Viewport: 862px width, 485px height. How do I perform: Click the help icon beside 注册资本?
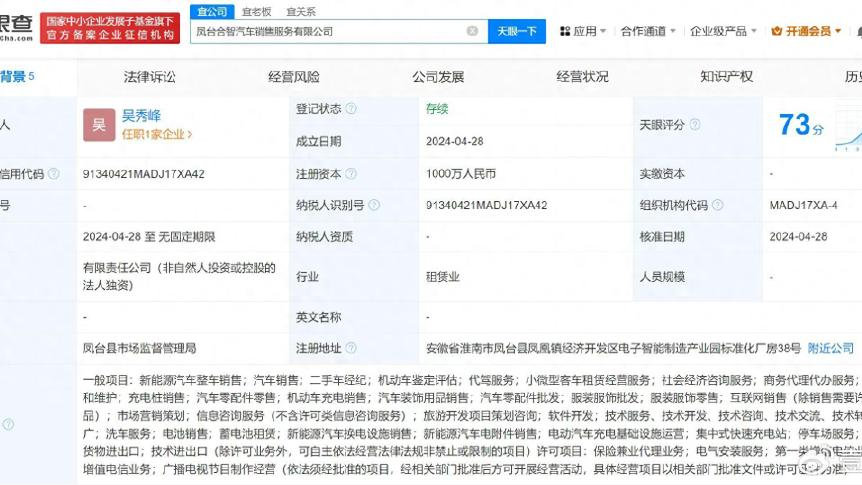click(x=351, y=174)
